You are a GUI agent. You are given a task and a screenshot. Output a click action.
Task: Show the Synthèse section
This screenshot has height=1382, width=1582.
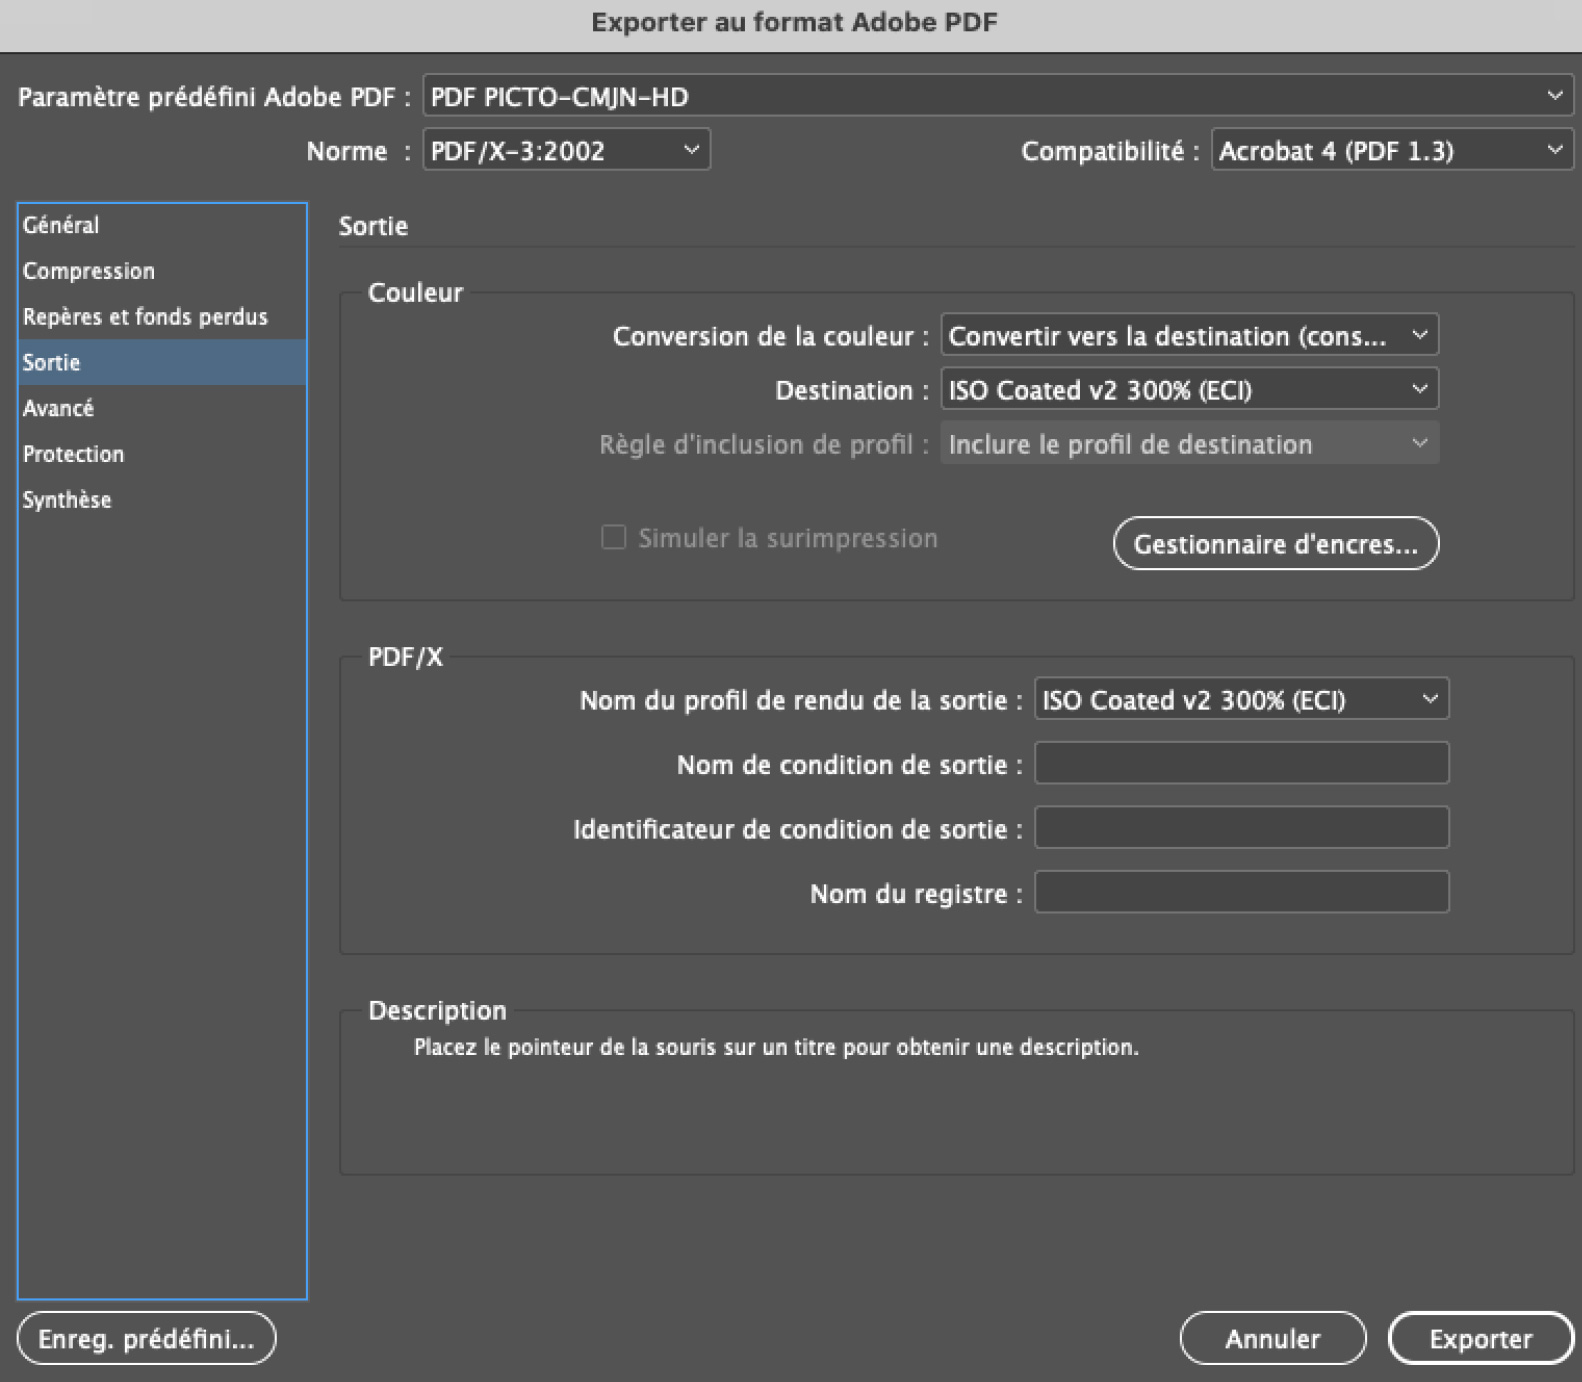point(67,500)
